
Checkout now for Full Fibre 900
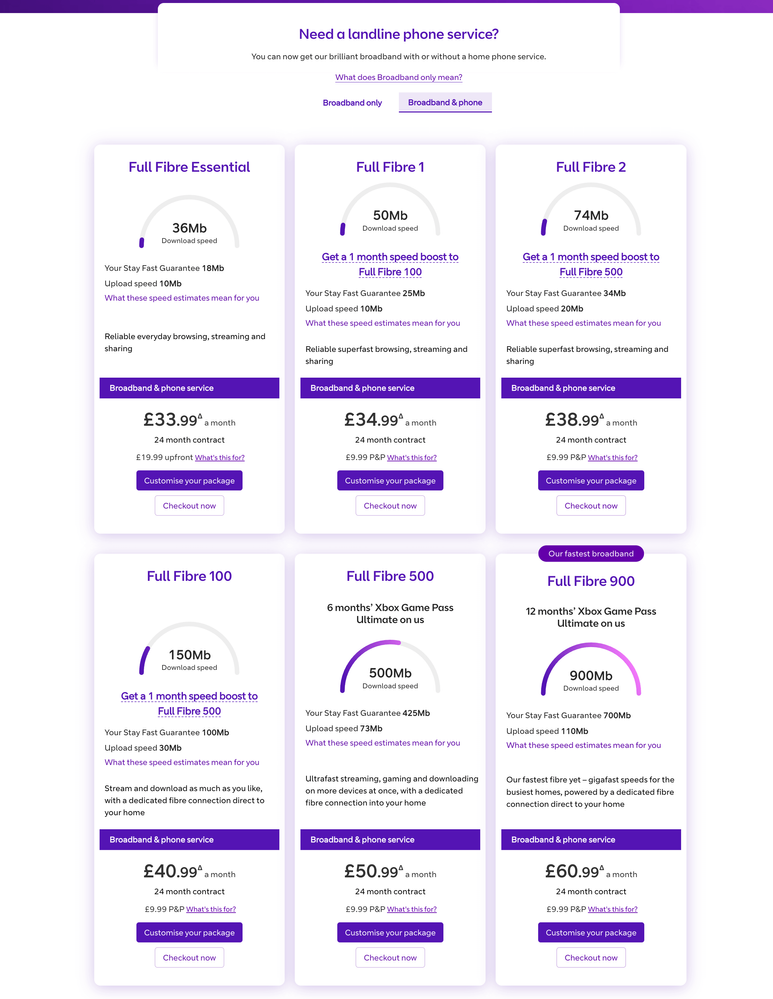pyautogui.click(x=591, y=958)
